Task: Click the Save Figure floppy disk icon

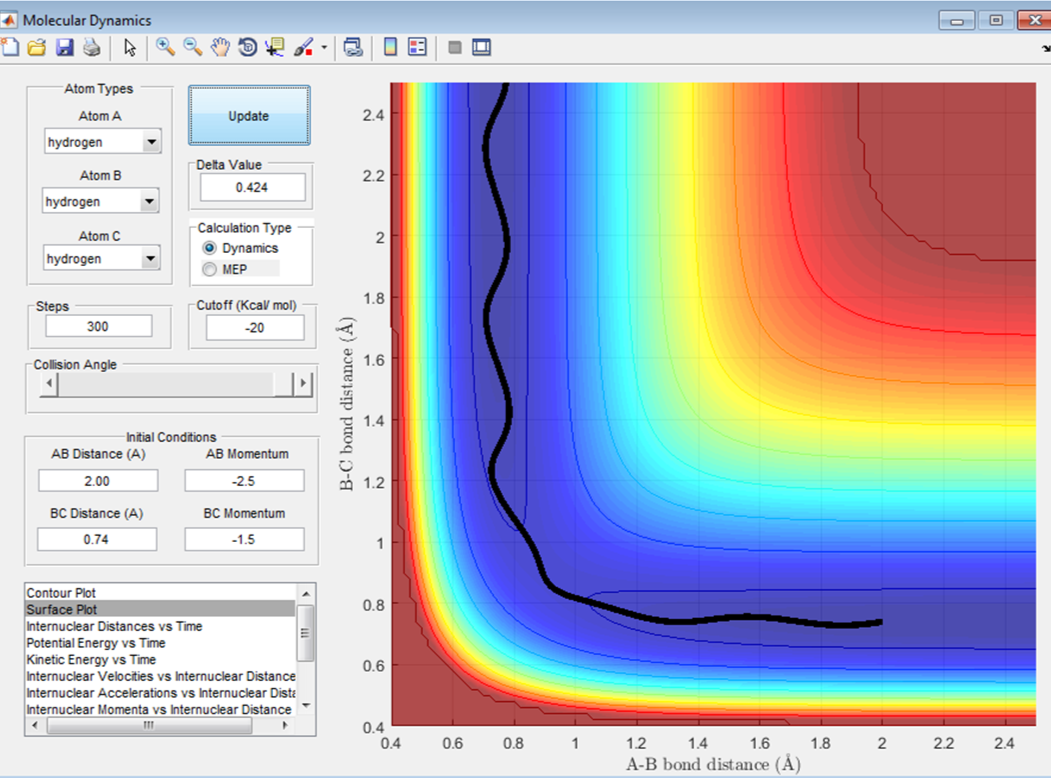Action: pyautogui.click(x=64, y=47)
